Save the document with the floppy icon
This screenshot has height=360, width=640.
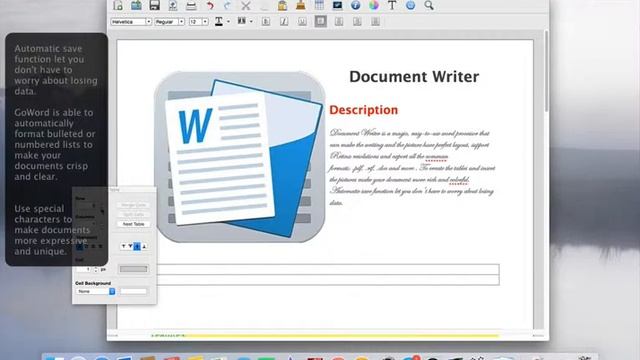pyautogui.click(x=154, y=5)
